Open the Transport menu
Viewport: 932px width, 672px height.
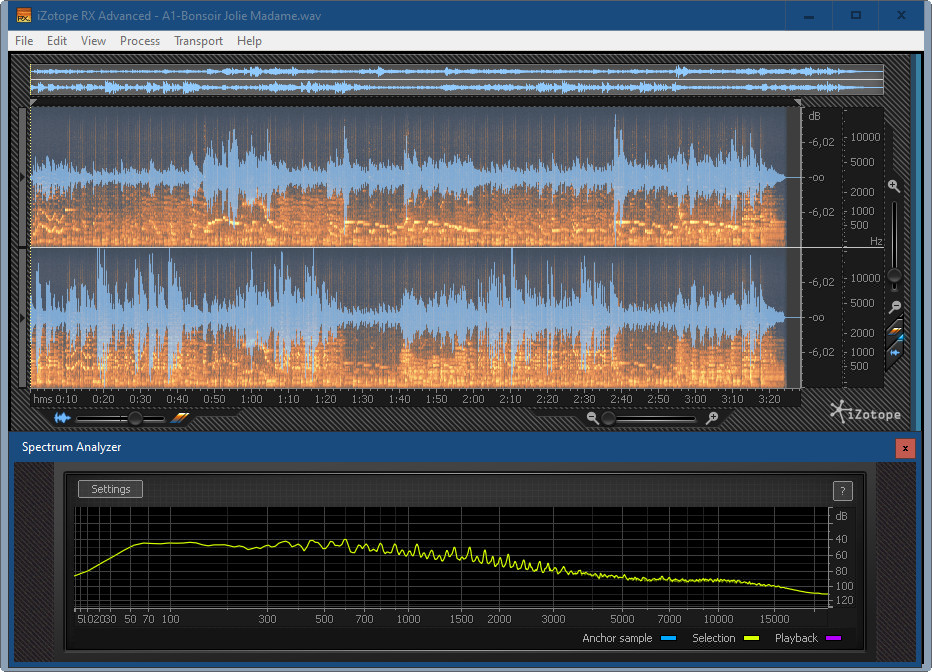(x=198, y=41)
